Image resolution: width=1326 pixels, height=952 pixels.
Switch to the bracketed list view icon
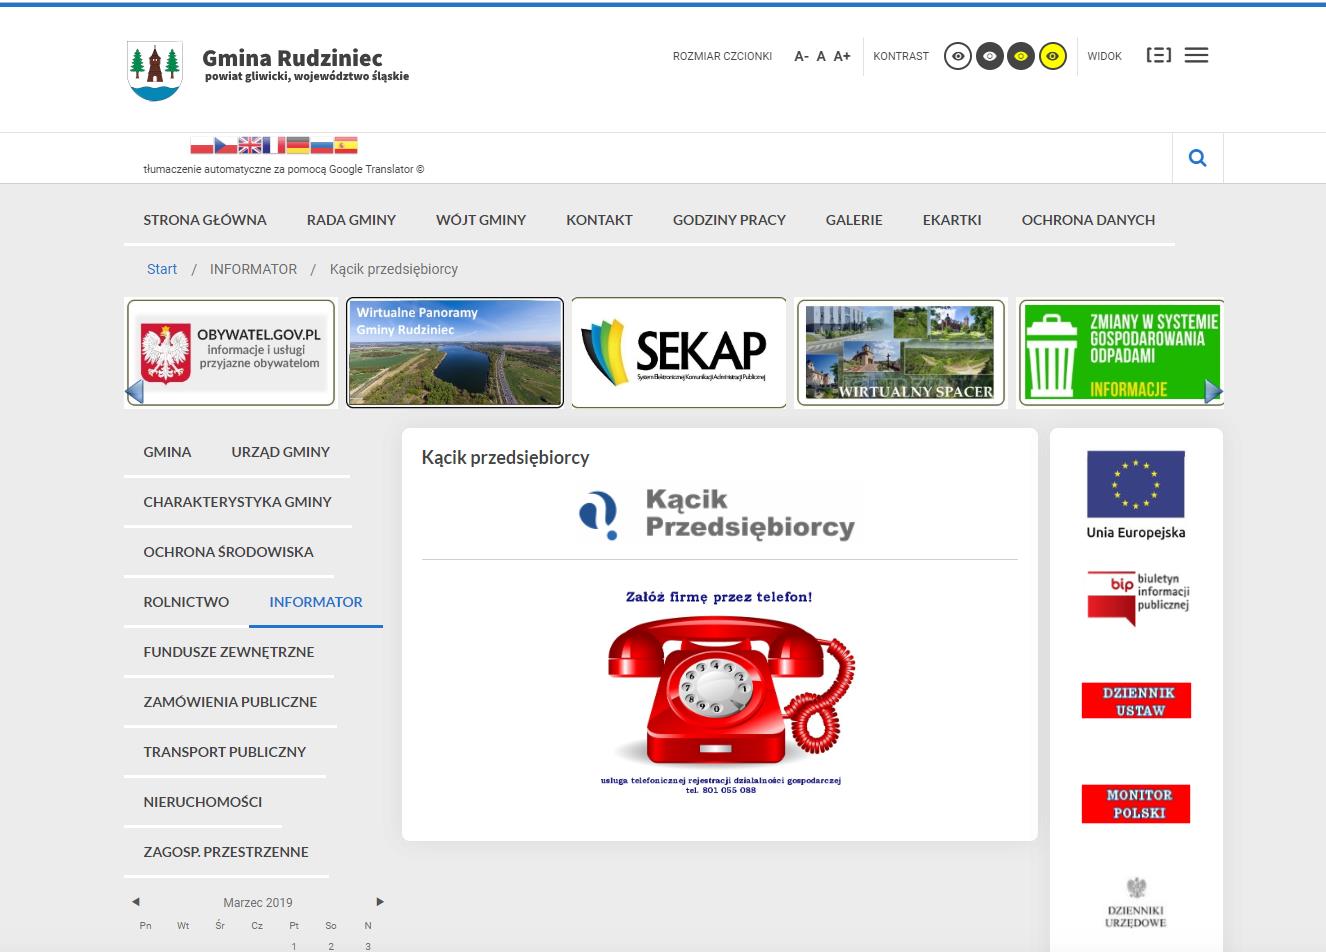tap(1158, 56)
